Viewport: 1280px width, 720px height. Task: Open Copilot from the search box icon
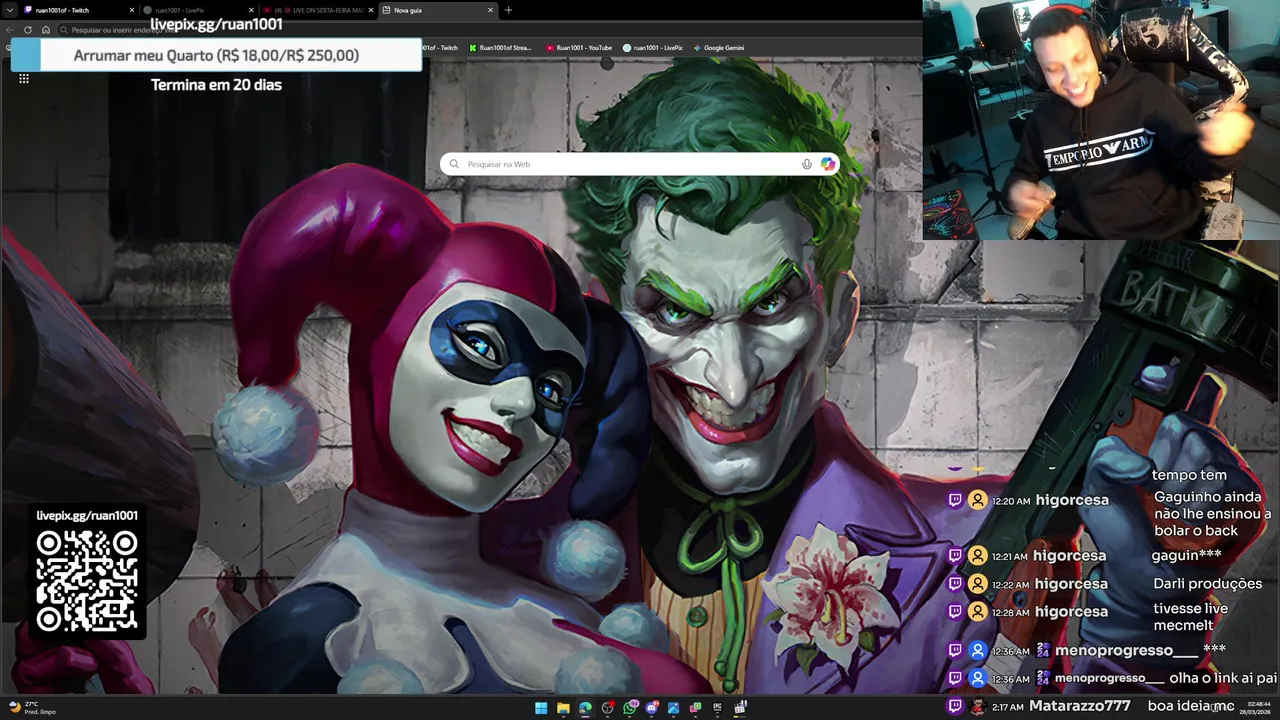pos(828,164)
